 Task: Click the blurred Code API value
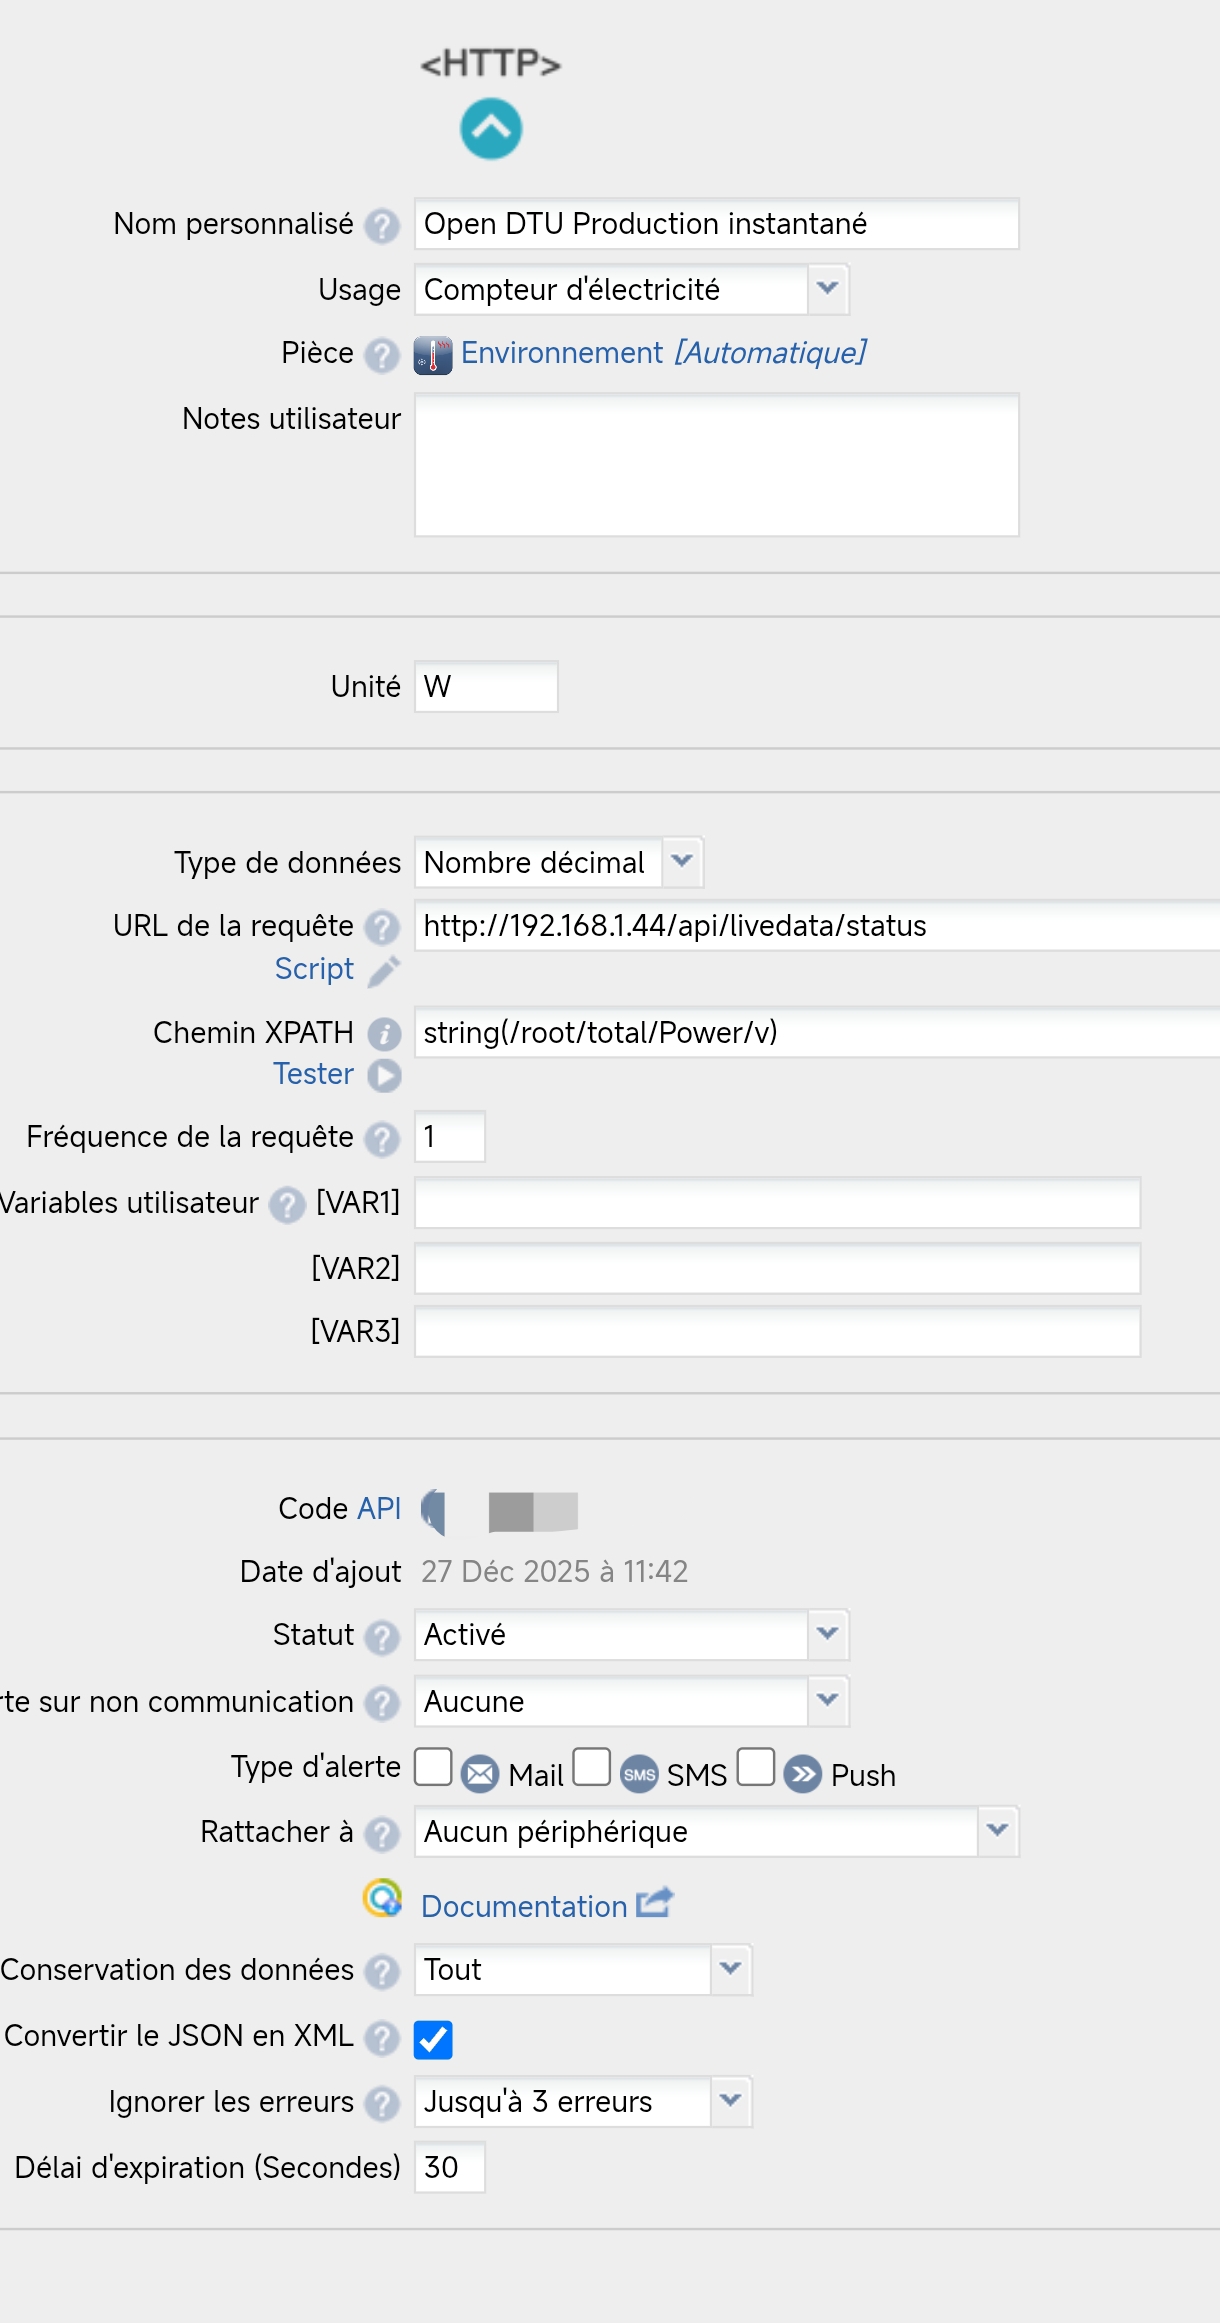[533, 1511]
